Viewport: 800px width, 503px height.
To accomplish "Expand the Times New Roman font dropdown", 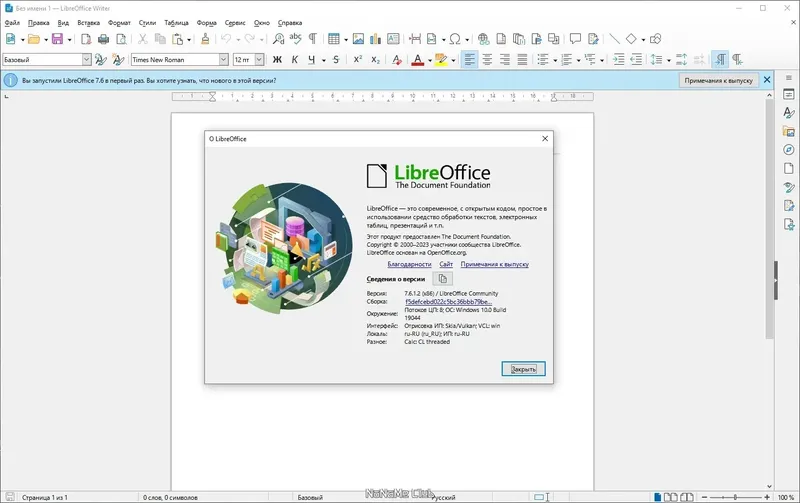I will point(223,60).
